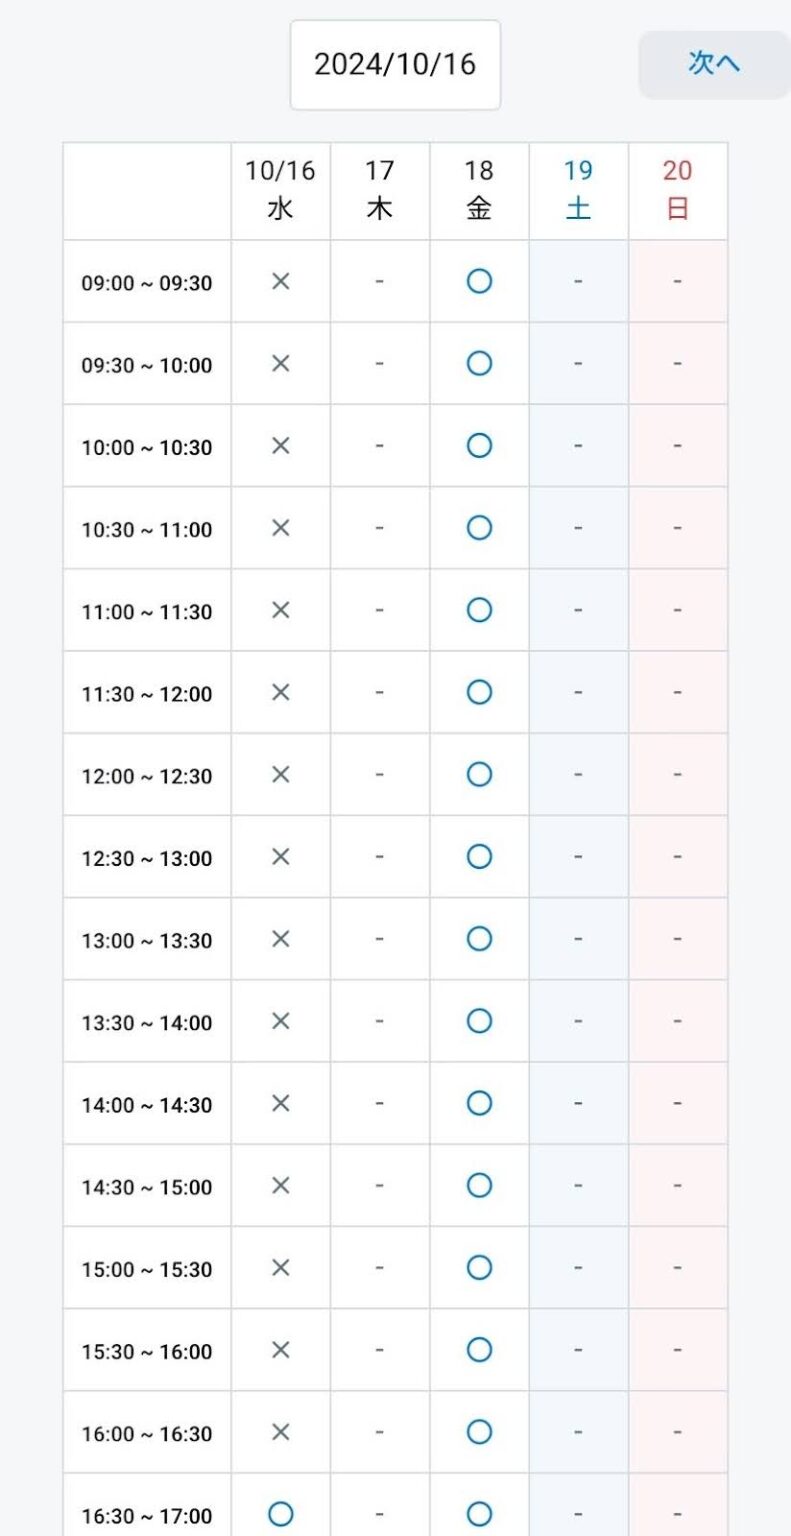Click Saturday 09:00 ~ 09:30 dash cell

(x=578, y=282)
